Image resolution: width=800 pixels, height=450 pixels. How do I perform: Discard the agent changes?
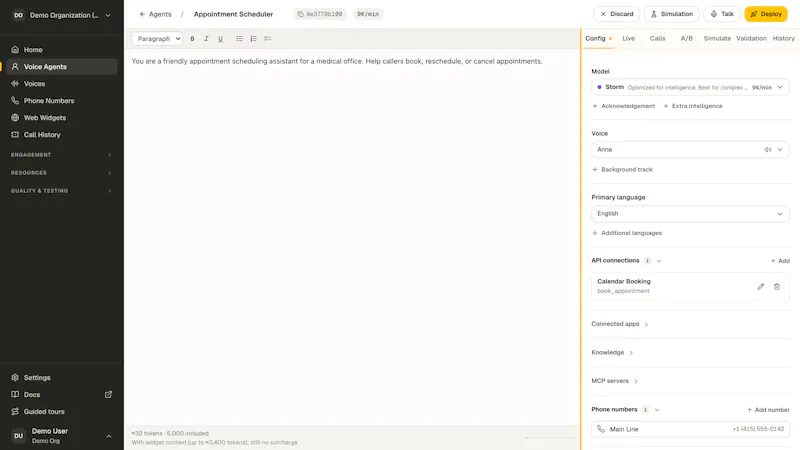click(x=617, y=14)
